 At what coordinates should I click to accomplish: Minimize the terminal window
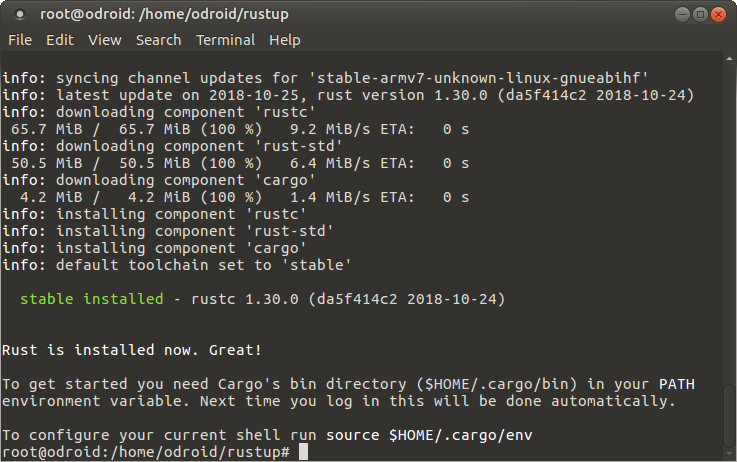[682, 15]
